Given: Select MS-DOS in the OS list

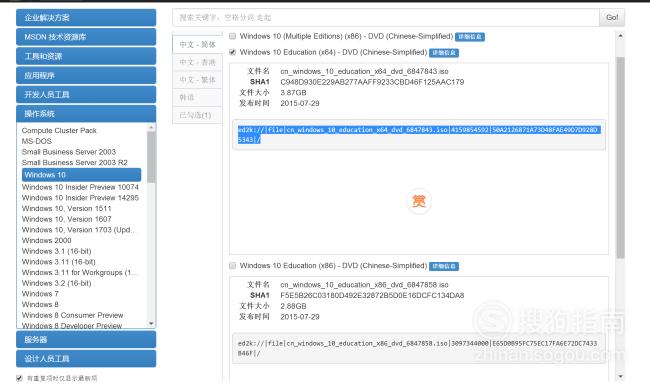Looking at the screenshot, I should pos(36,141).
